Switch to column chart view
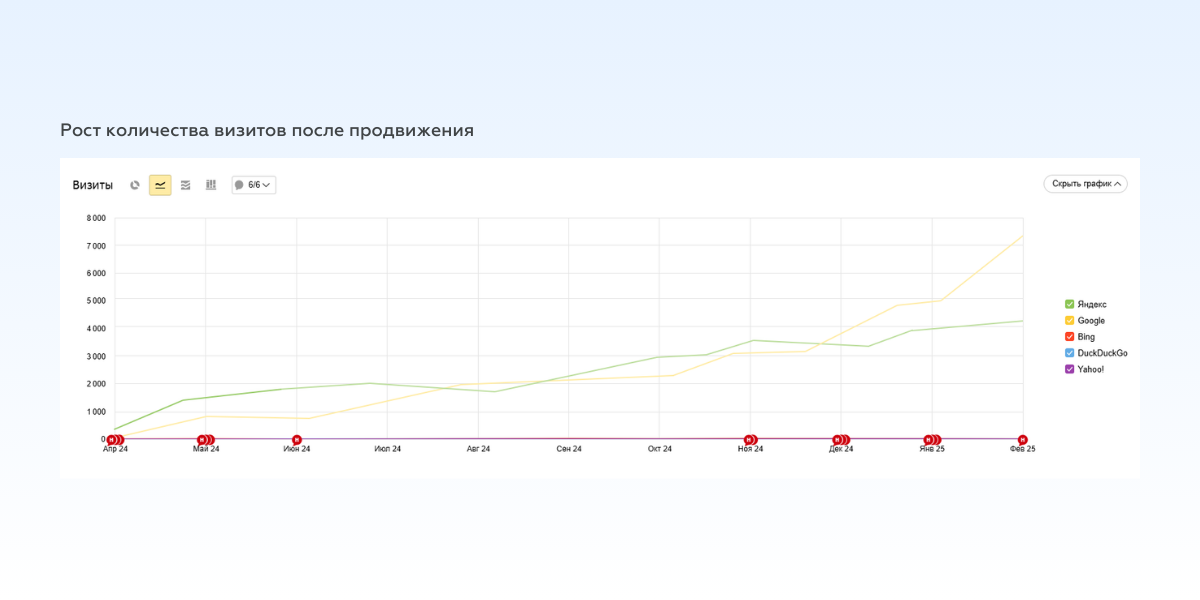Screen dimensions: 1200x600 [211, 185]
